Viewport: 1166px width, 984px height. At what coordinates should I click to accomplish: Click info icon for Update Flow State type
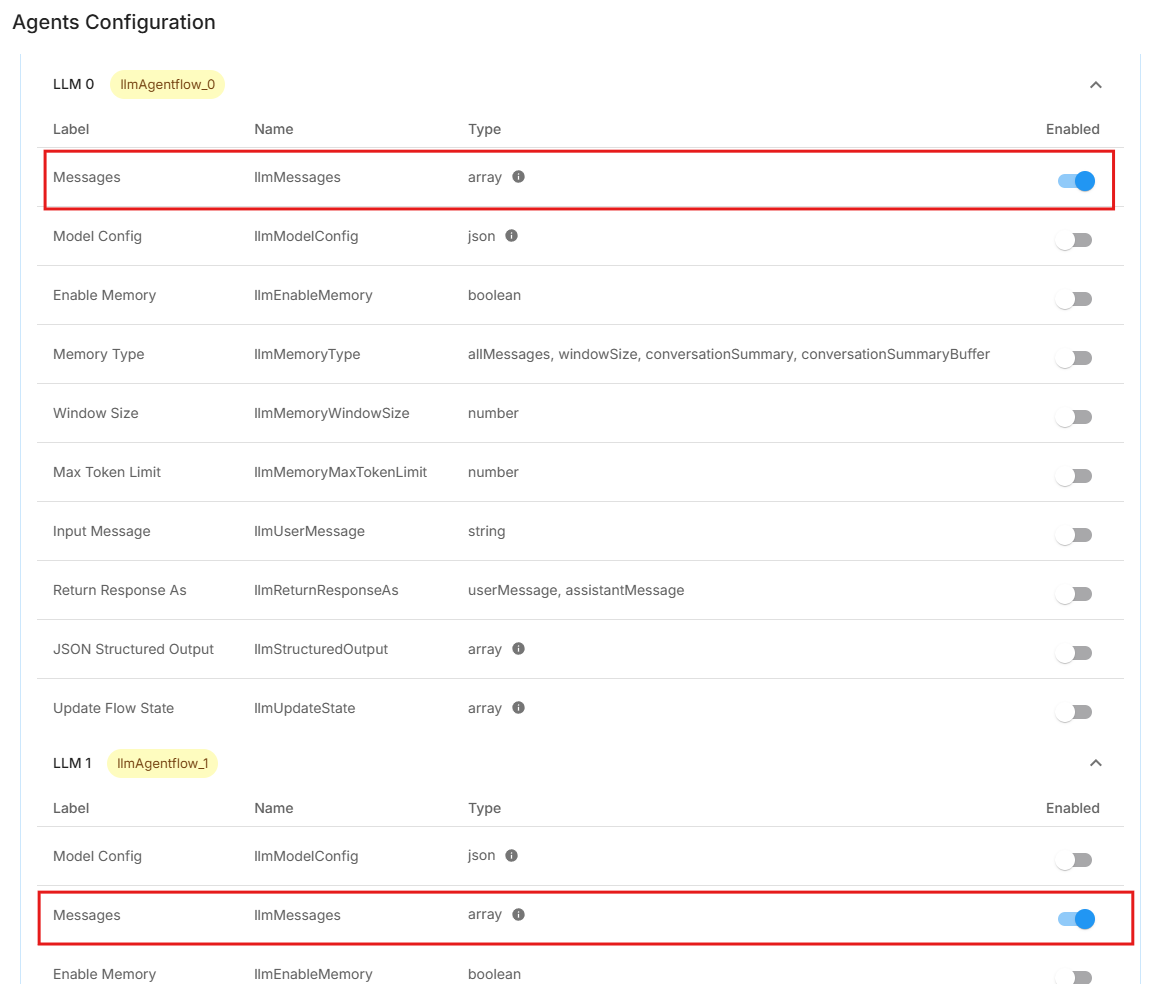coord(518,708)
